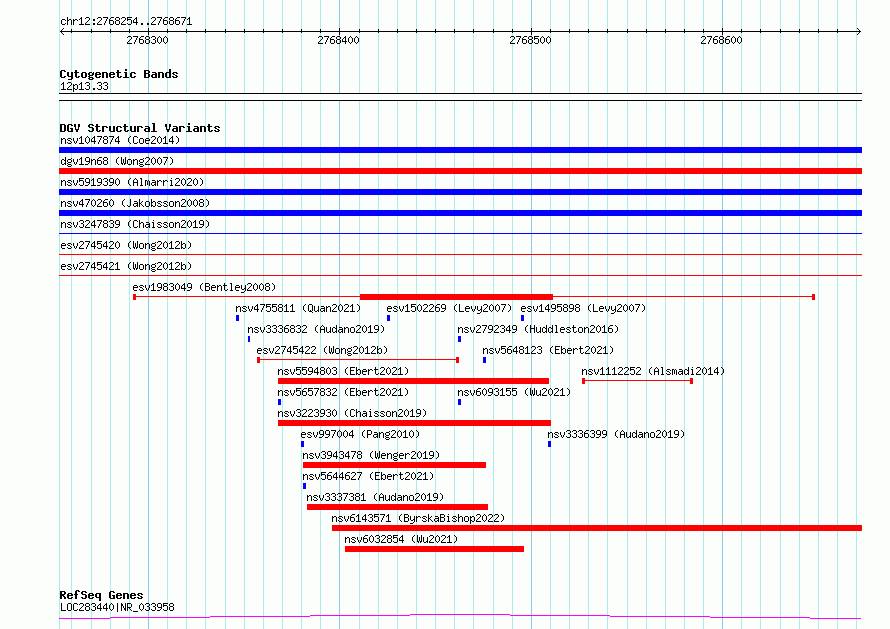Click nsv3943478 (Wenger2019) label
This screenshot has width=890, height=629.
click(x=371, y=455)
